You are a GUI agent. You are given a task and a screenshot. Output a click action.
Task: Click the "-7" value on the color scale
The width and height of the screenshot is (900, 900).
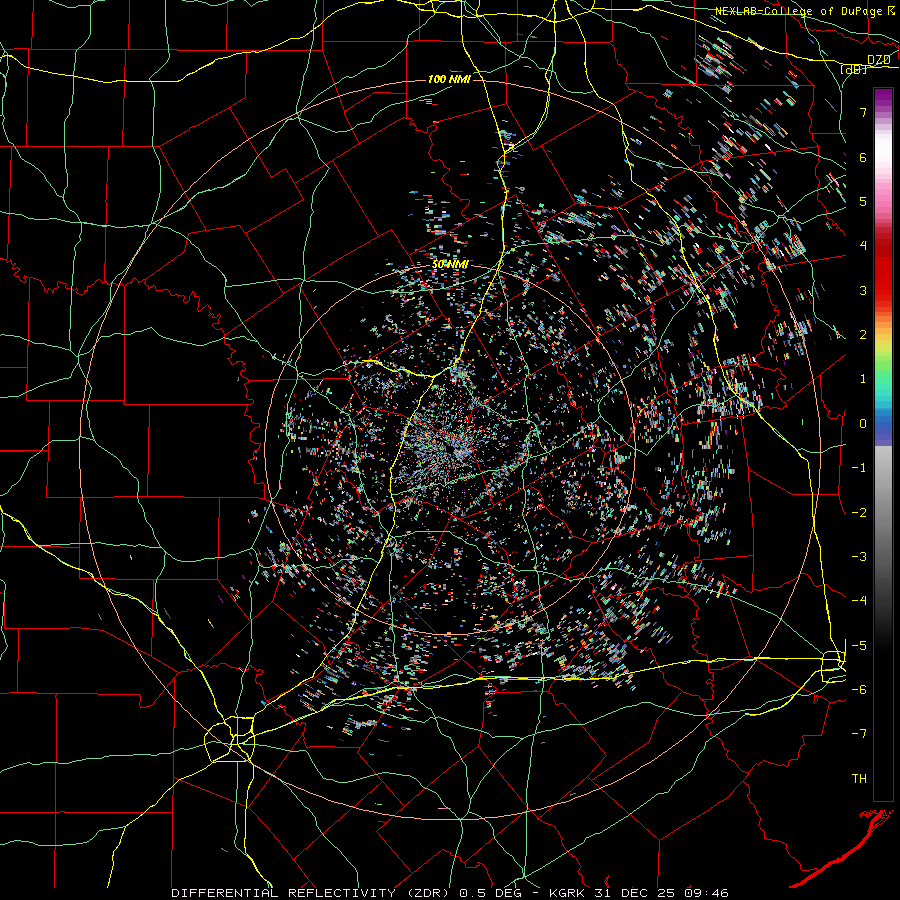coord(859,734)
